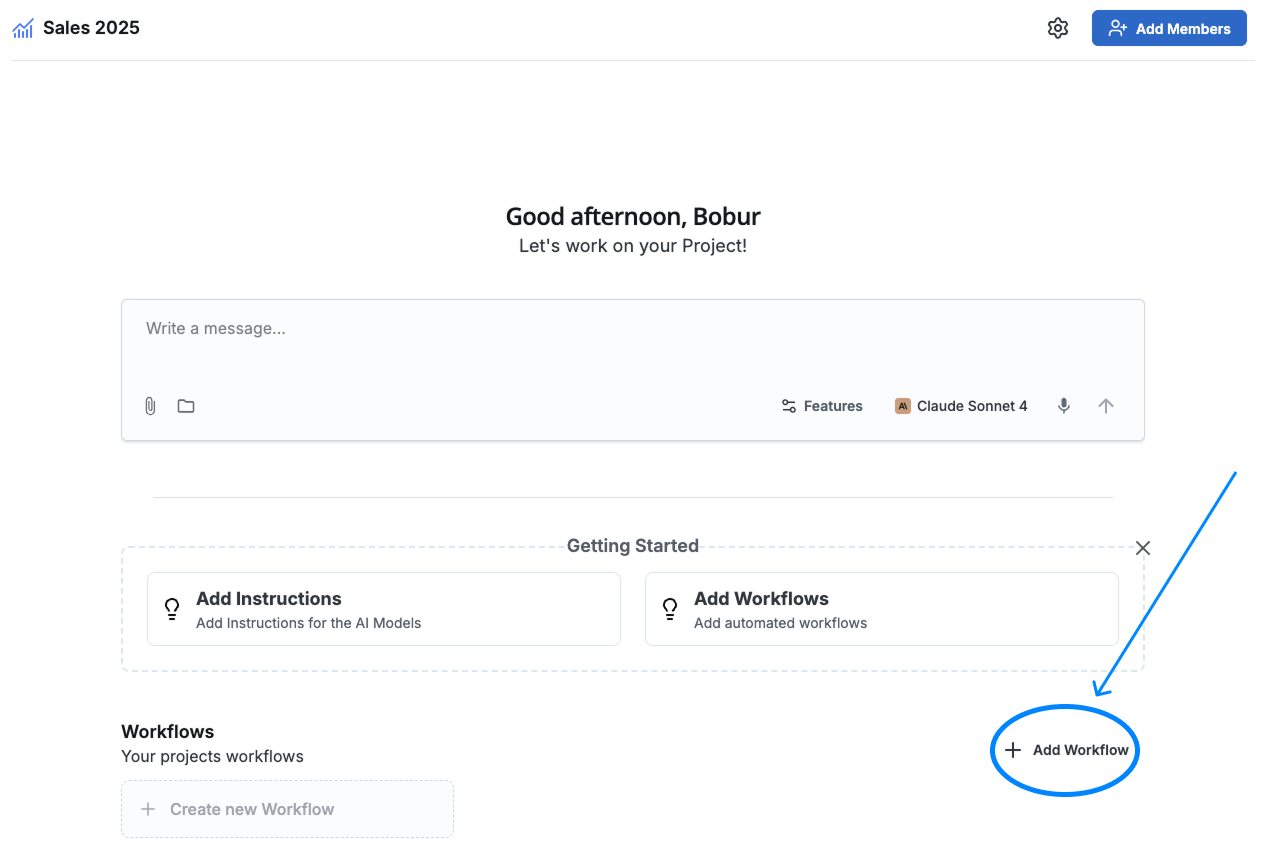Open the Claude Sonnet 4 model selector
The height and width of the screenshot is (860, 1271).
pyautogui.click(x=961, y=406)
